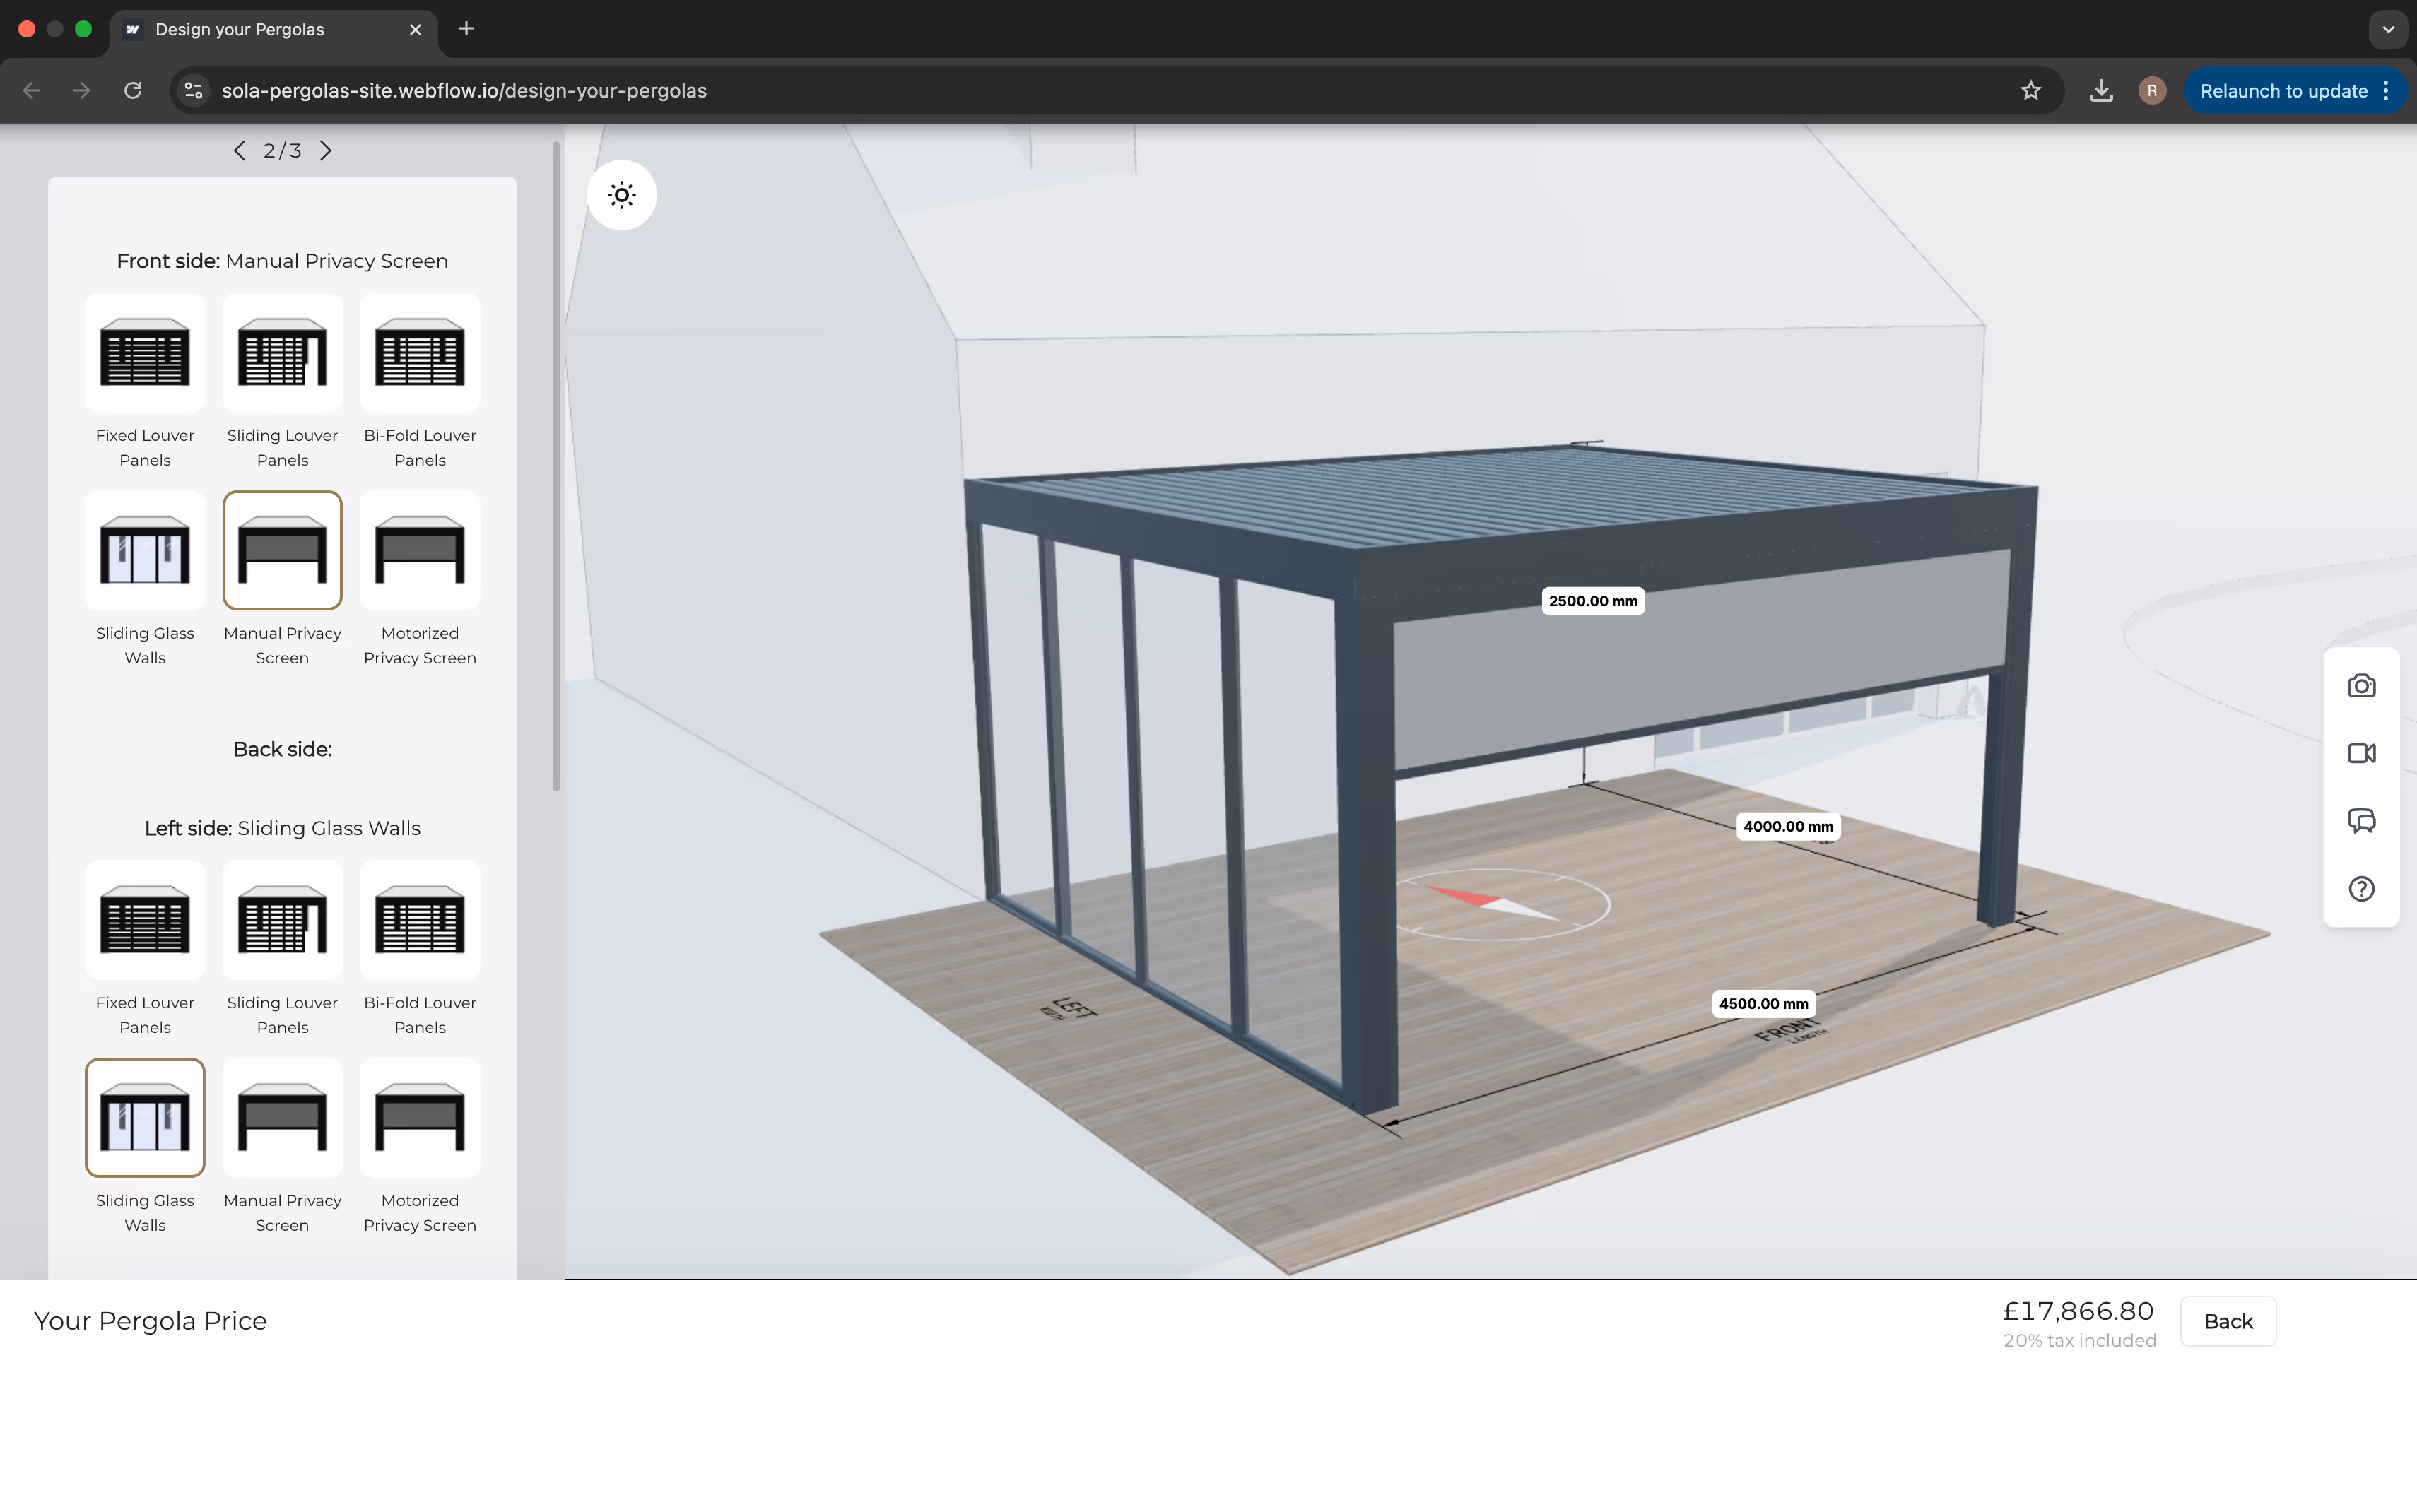Take a screenshot with the camera icon
2417x1512 pixels.
point(2361,686)
